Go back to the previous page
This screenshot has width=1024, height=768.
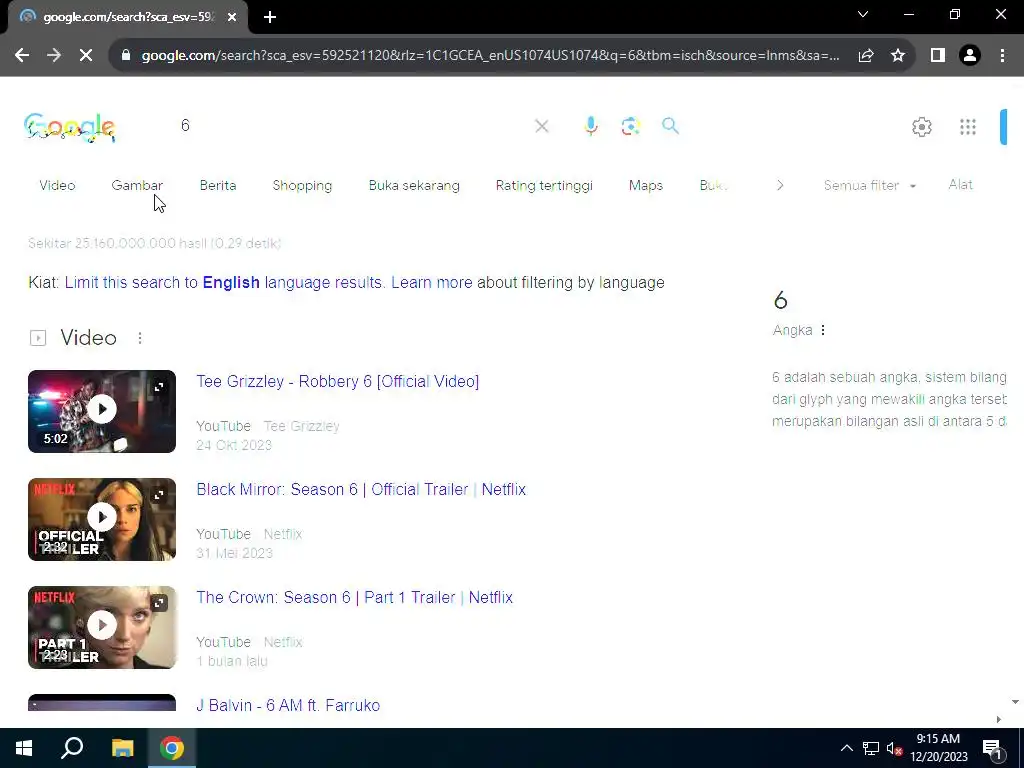click(x=22, y=56)
